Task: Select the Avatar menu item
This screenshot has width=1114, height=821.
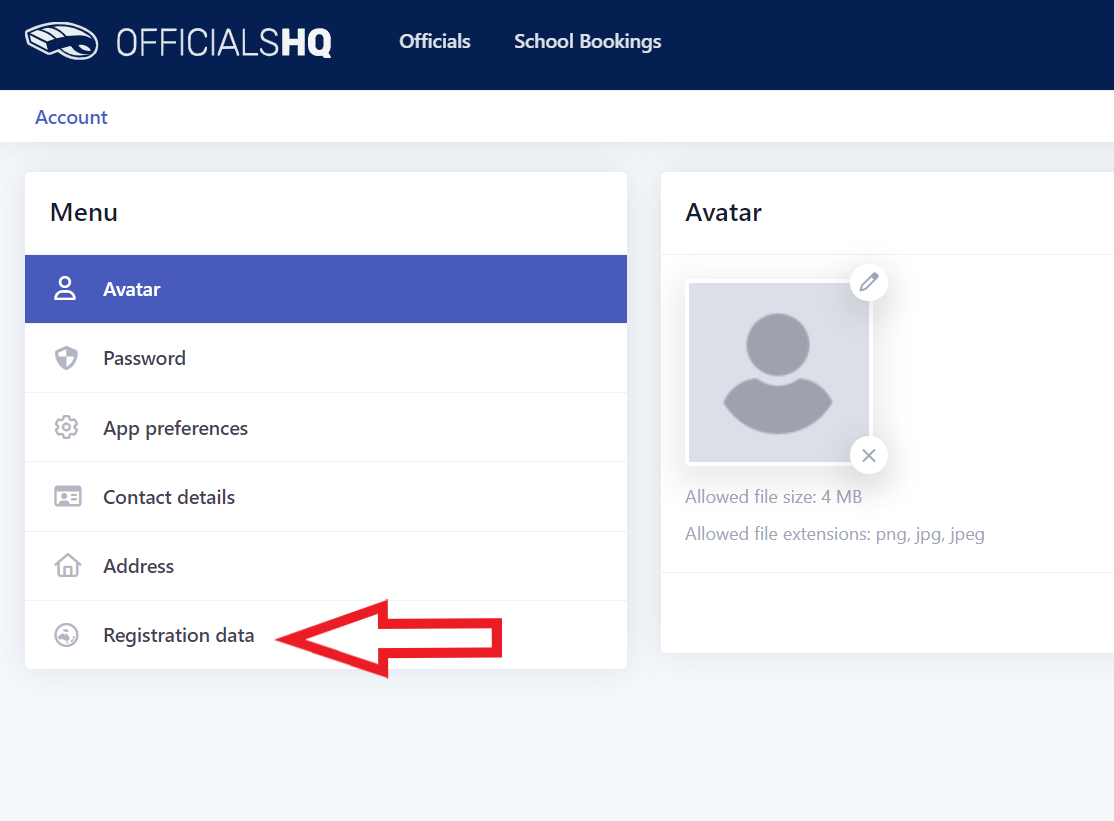Action: click(326, 289)
